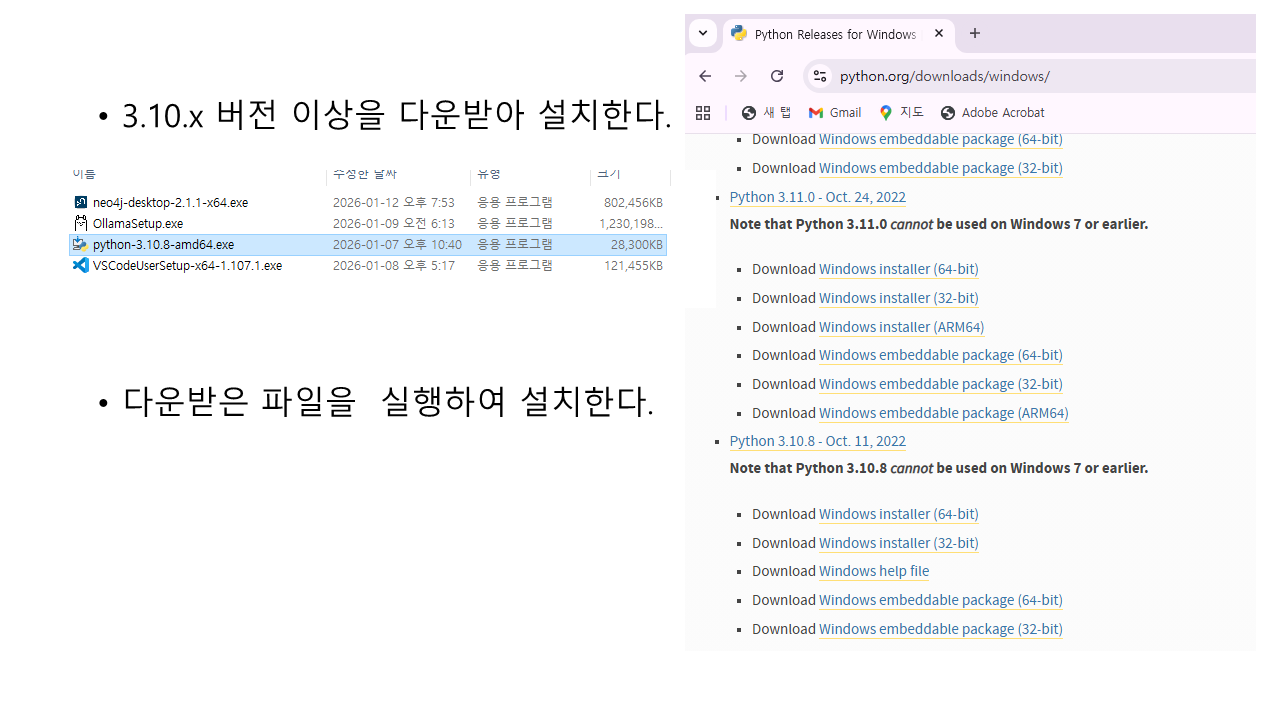The width and height of the screenshot is (1280, 720).
Task: Open the site information icon in address bar
Action: [x=819, y=76]
